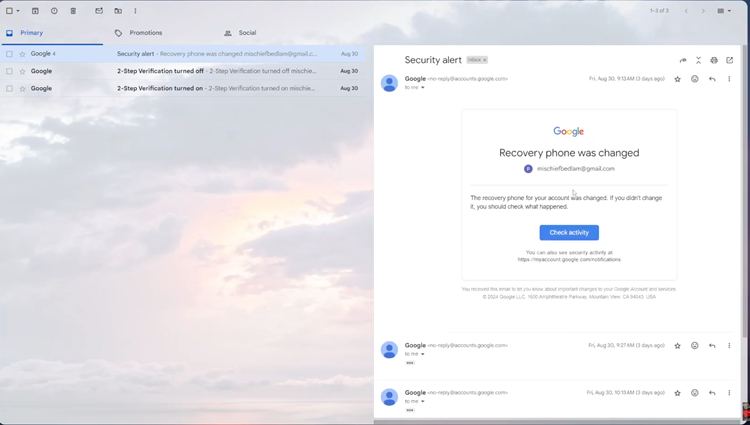Image resolution: width=750 pixels, height=425 pixels.
Task: Select the 2-Step Verification turned on email checkbox
Action: (x=9, y=88)
